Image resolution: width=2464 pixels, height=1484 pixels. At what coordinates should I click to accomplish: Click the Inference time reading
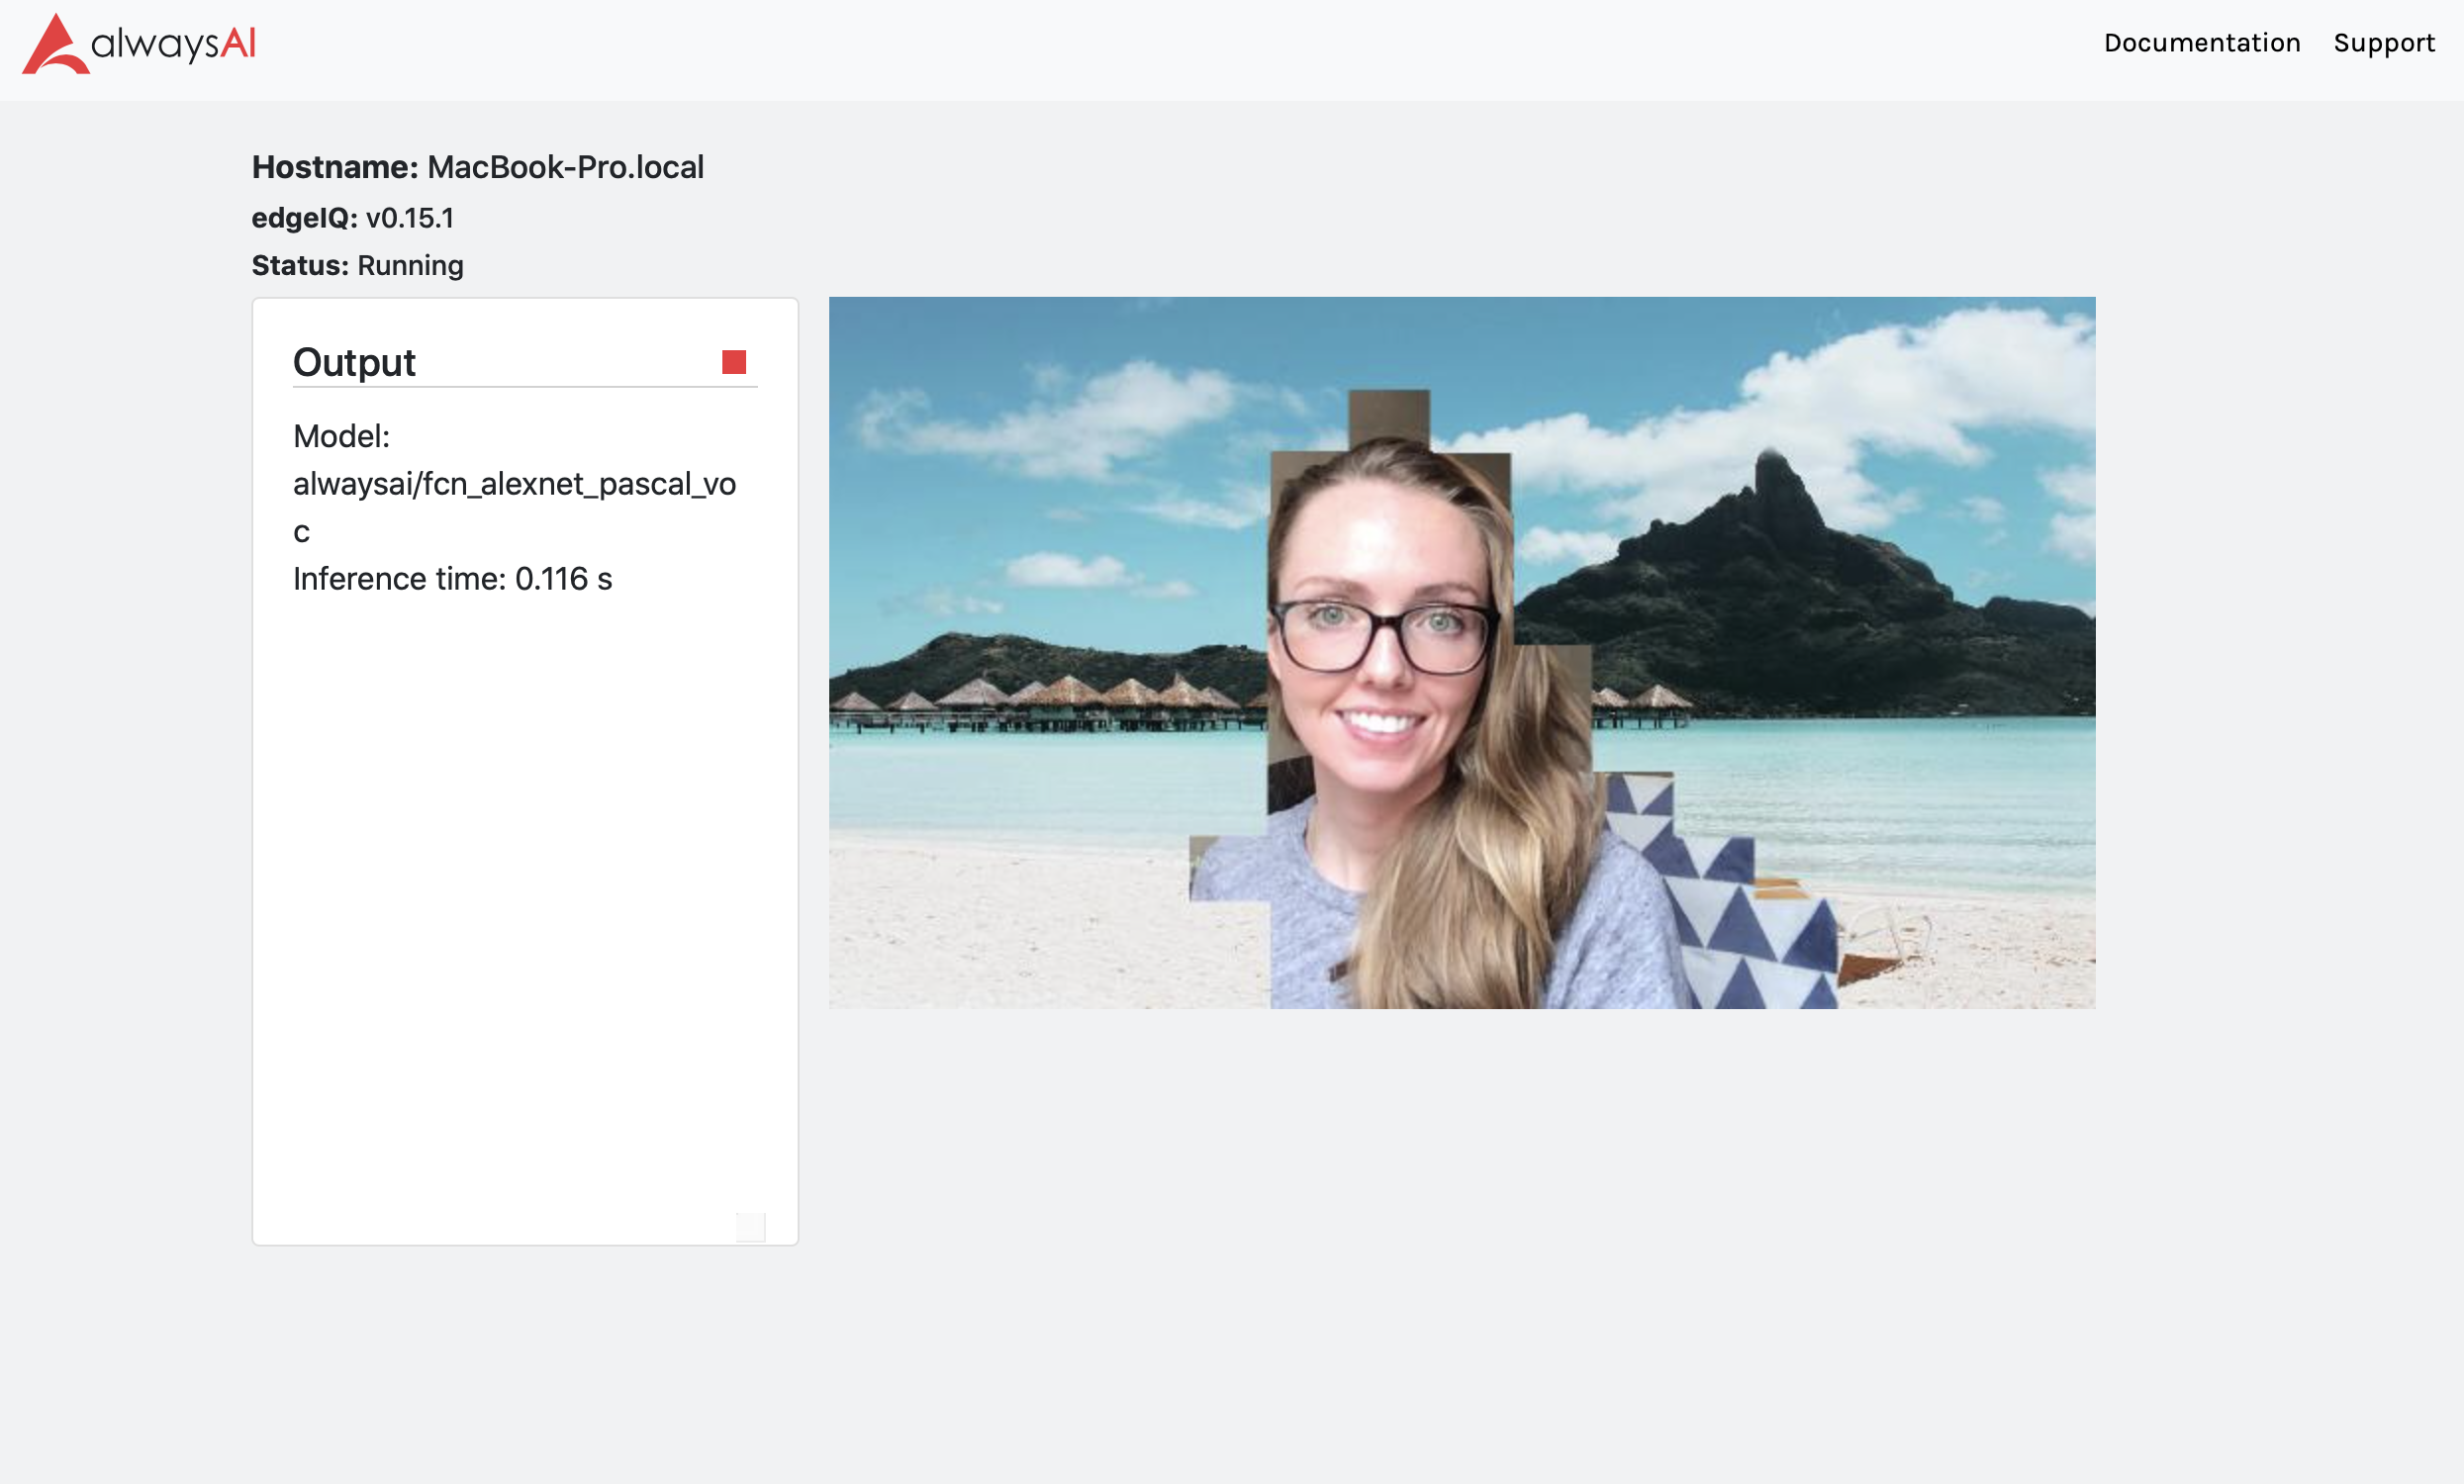tap(452, 579)
